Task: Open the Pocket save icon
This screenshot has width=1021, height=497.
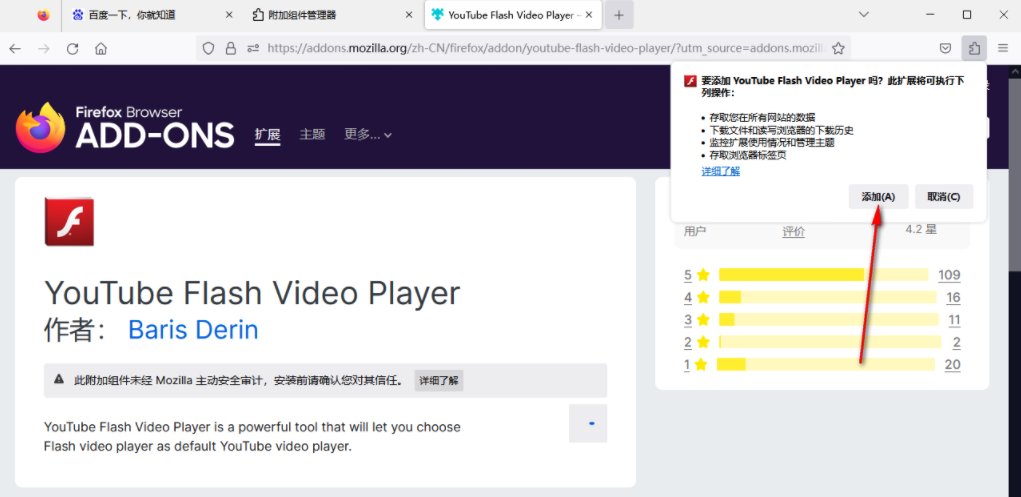Action: tap(945, 48)
